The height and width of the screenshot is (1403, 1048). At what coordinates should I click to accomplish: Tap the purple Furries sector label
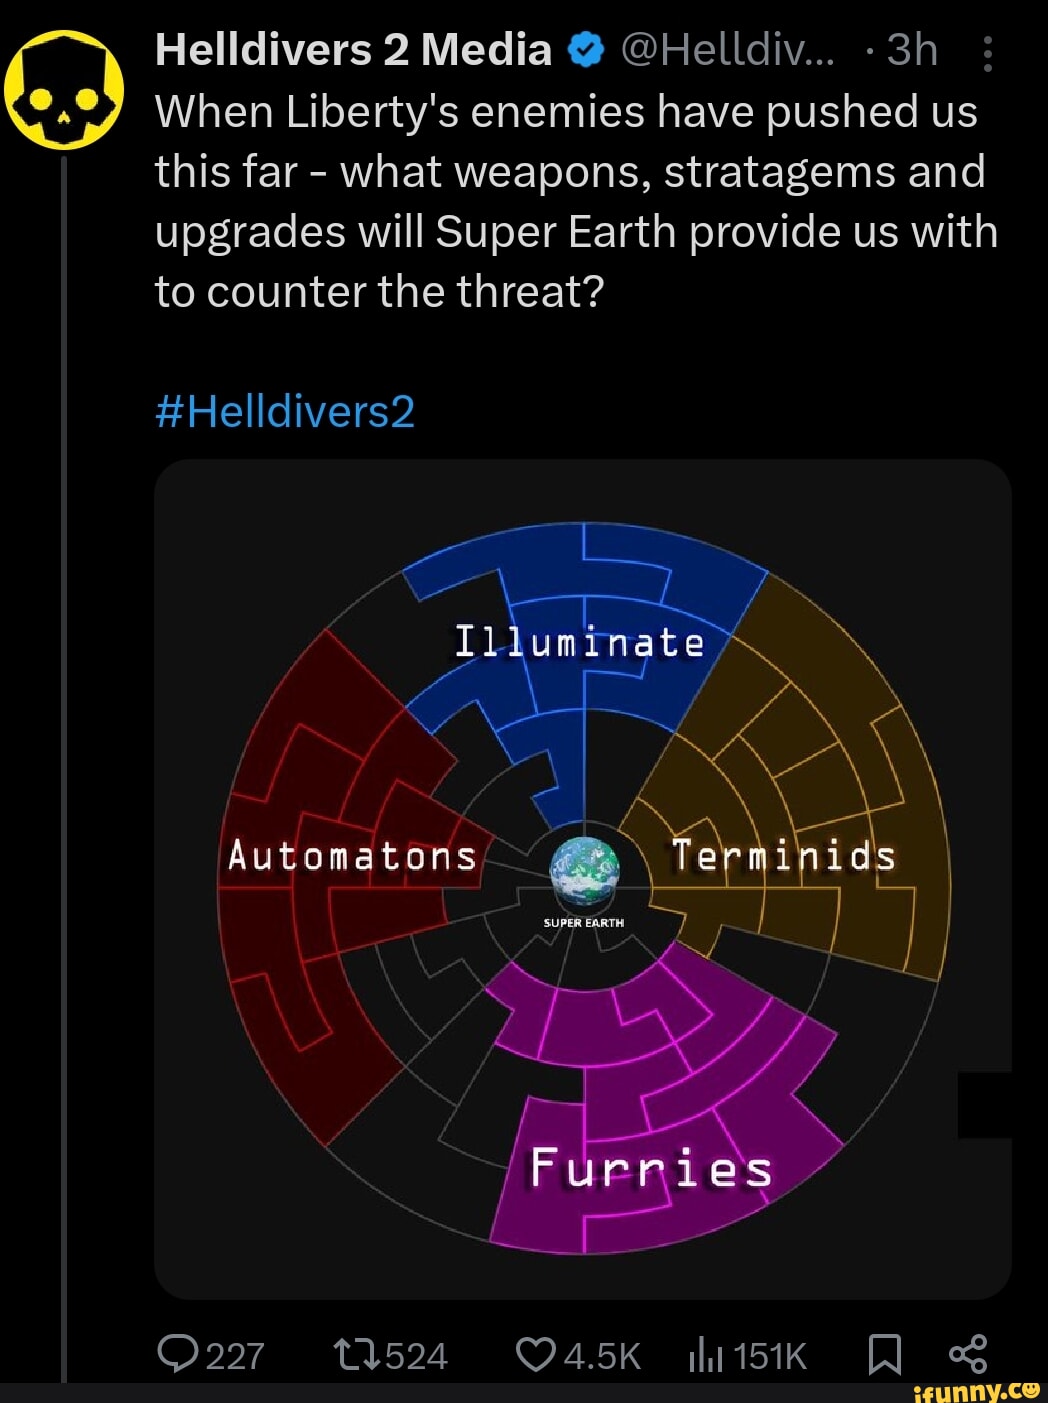pyautogui.click(x=651, y=1168)
